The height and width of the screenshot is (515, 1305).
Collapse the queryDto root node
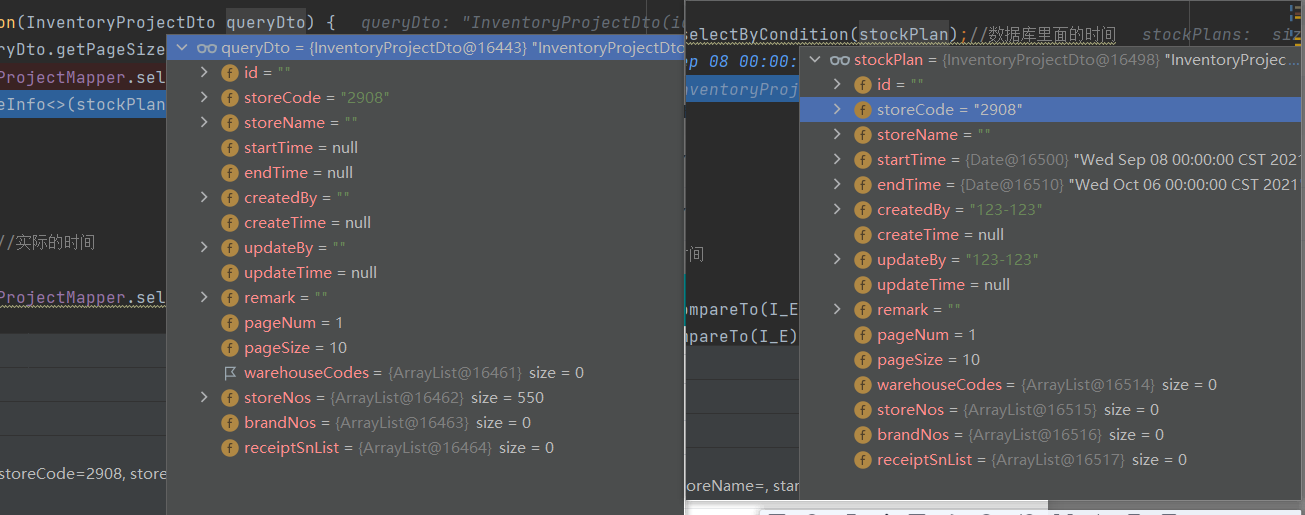pos(182,48)
